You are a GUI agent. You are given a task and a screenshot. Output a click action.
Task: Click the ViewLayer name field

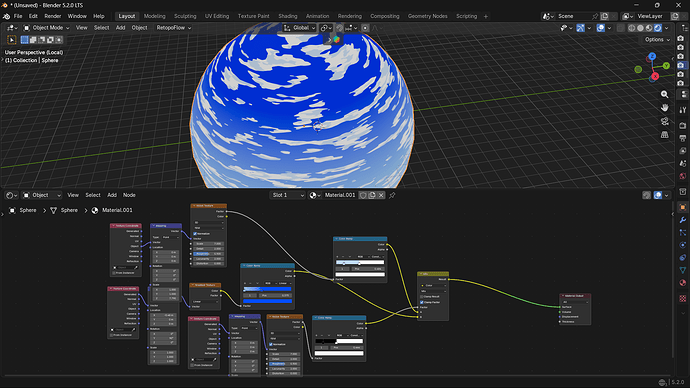(x=652, y=16)
